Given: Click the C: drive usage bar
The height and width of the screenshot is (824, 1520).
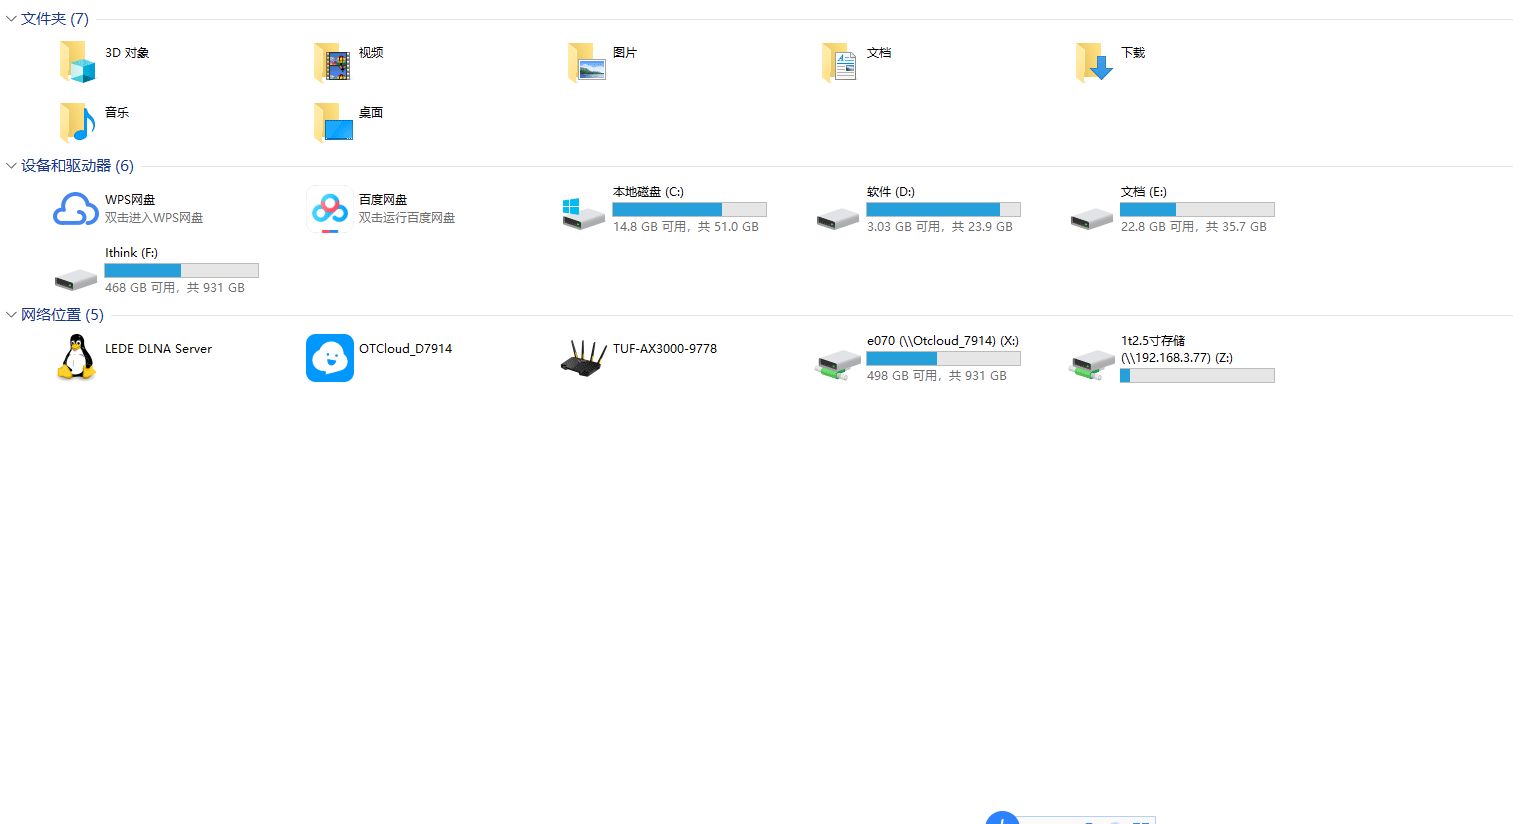Looking at the screenshot, I should (690, 210).
